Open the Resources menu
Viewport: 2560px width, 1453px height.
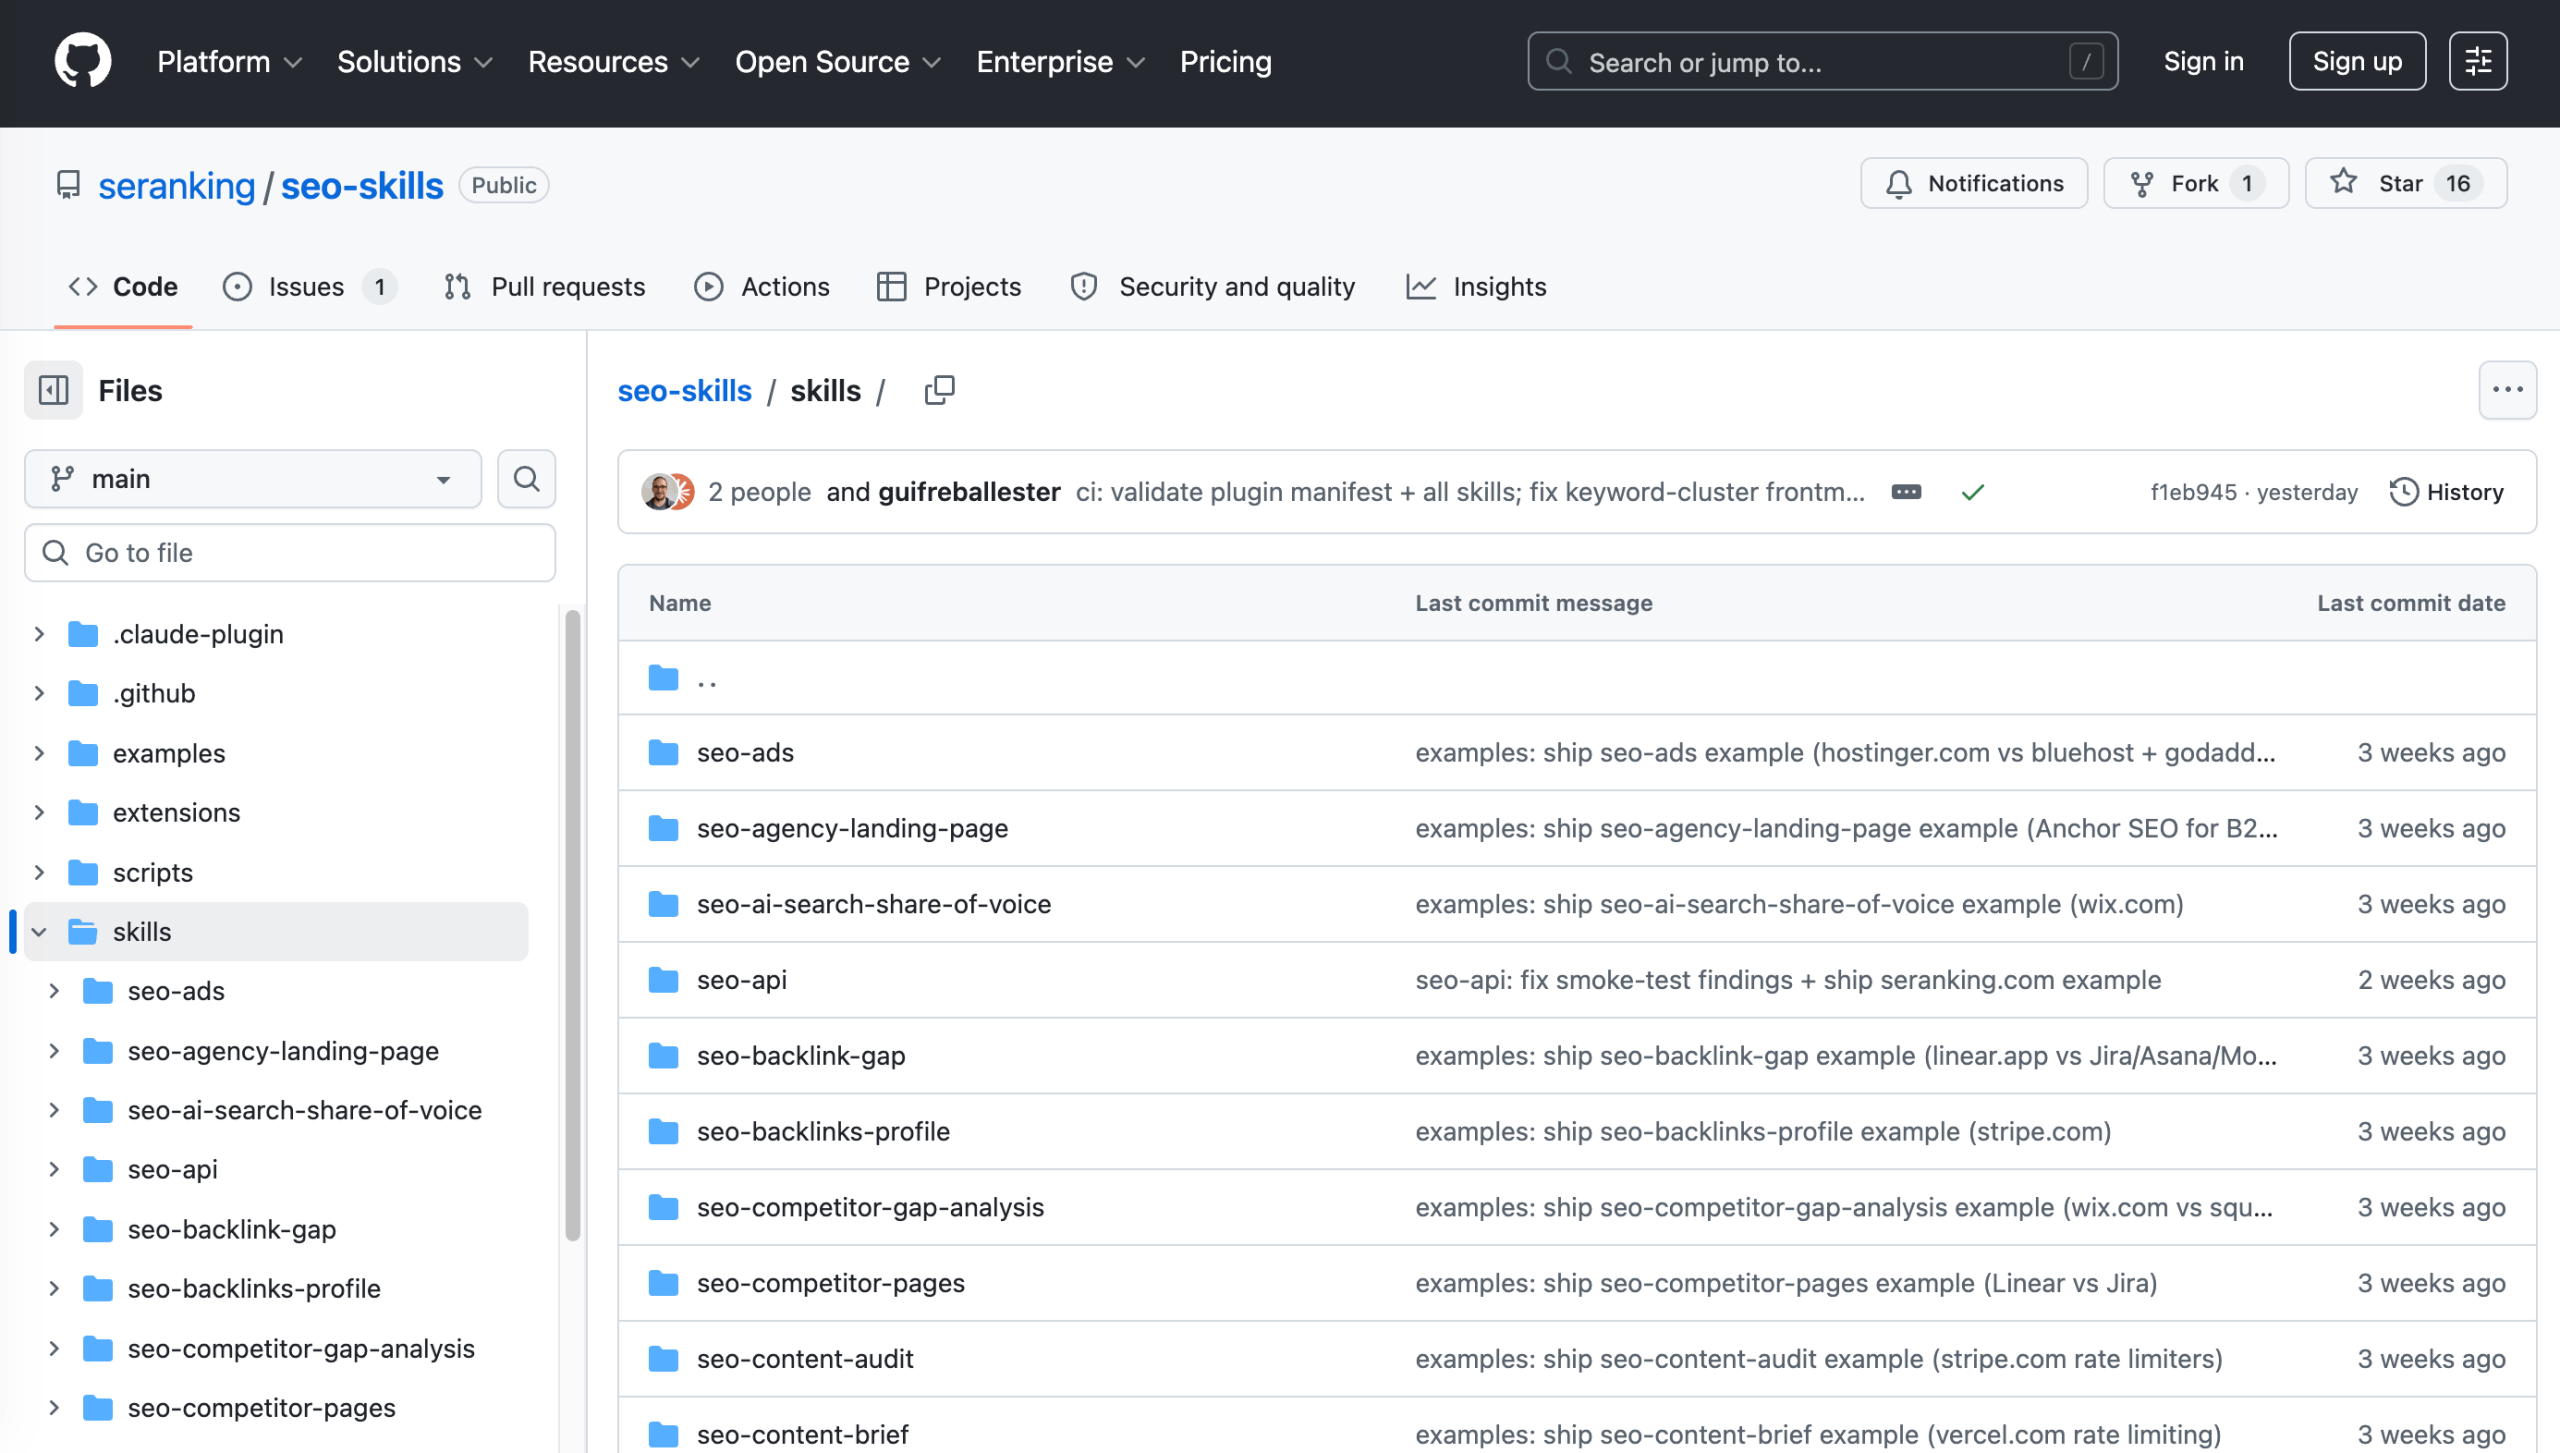point(613,62)
